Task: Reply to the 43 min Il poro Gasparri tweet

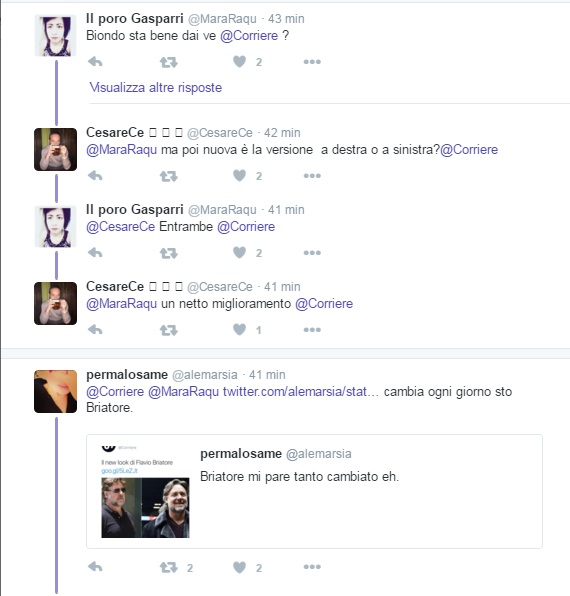Action: (95, 62)
